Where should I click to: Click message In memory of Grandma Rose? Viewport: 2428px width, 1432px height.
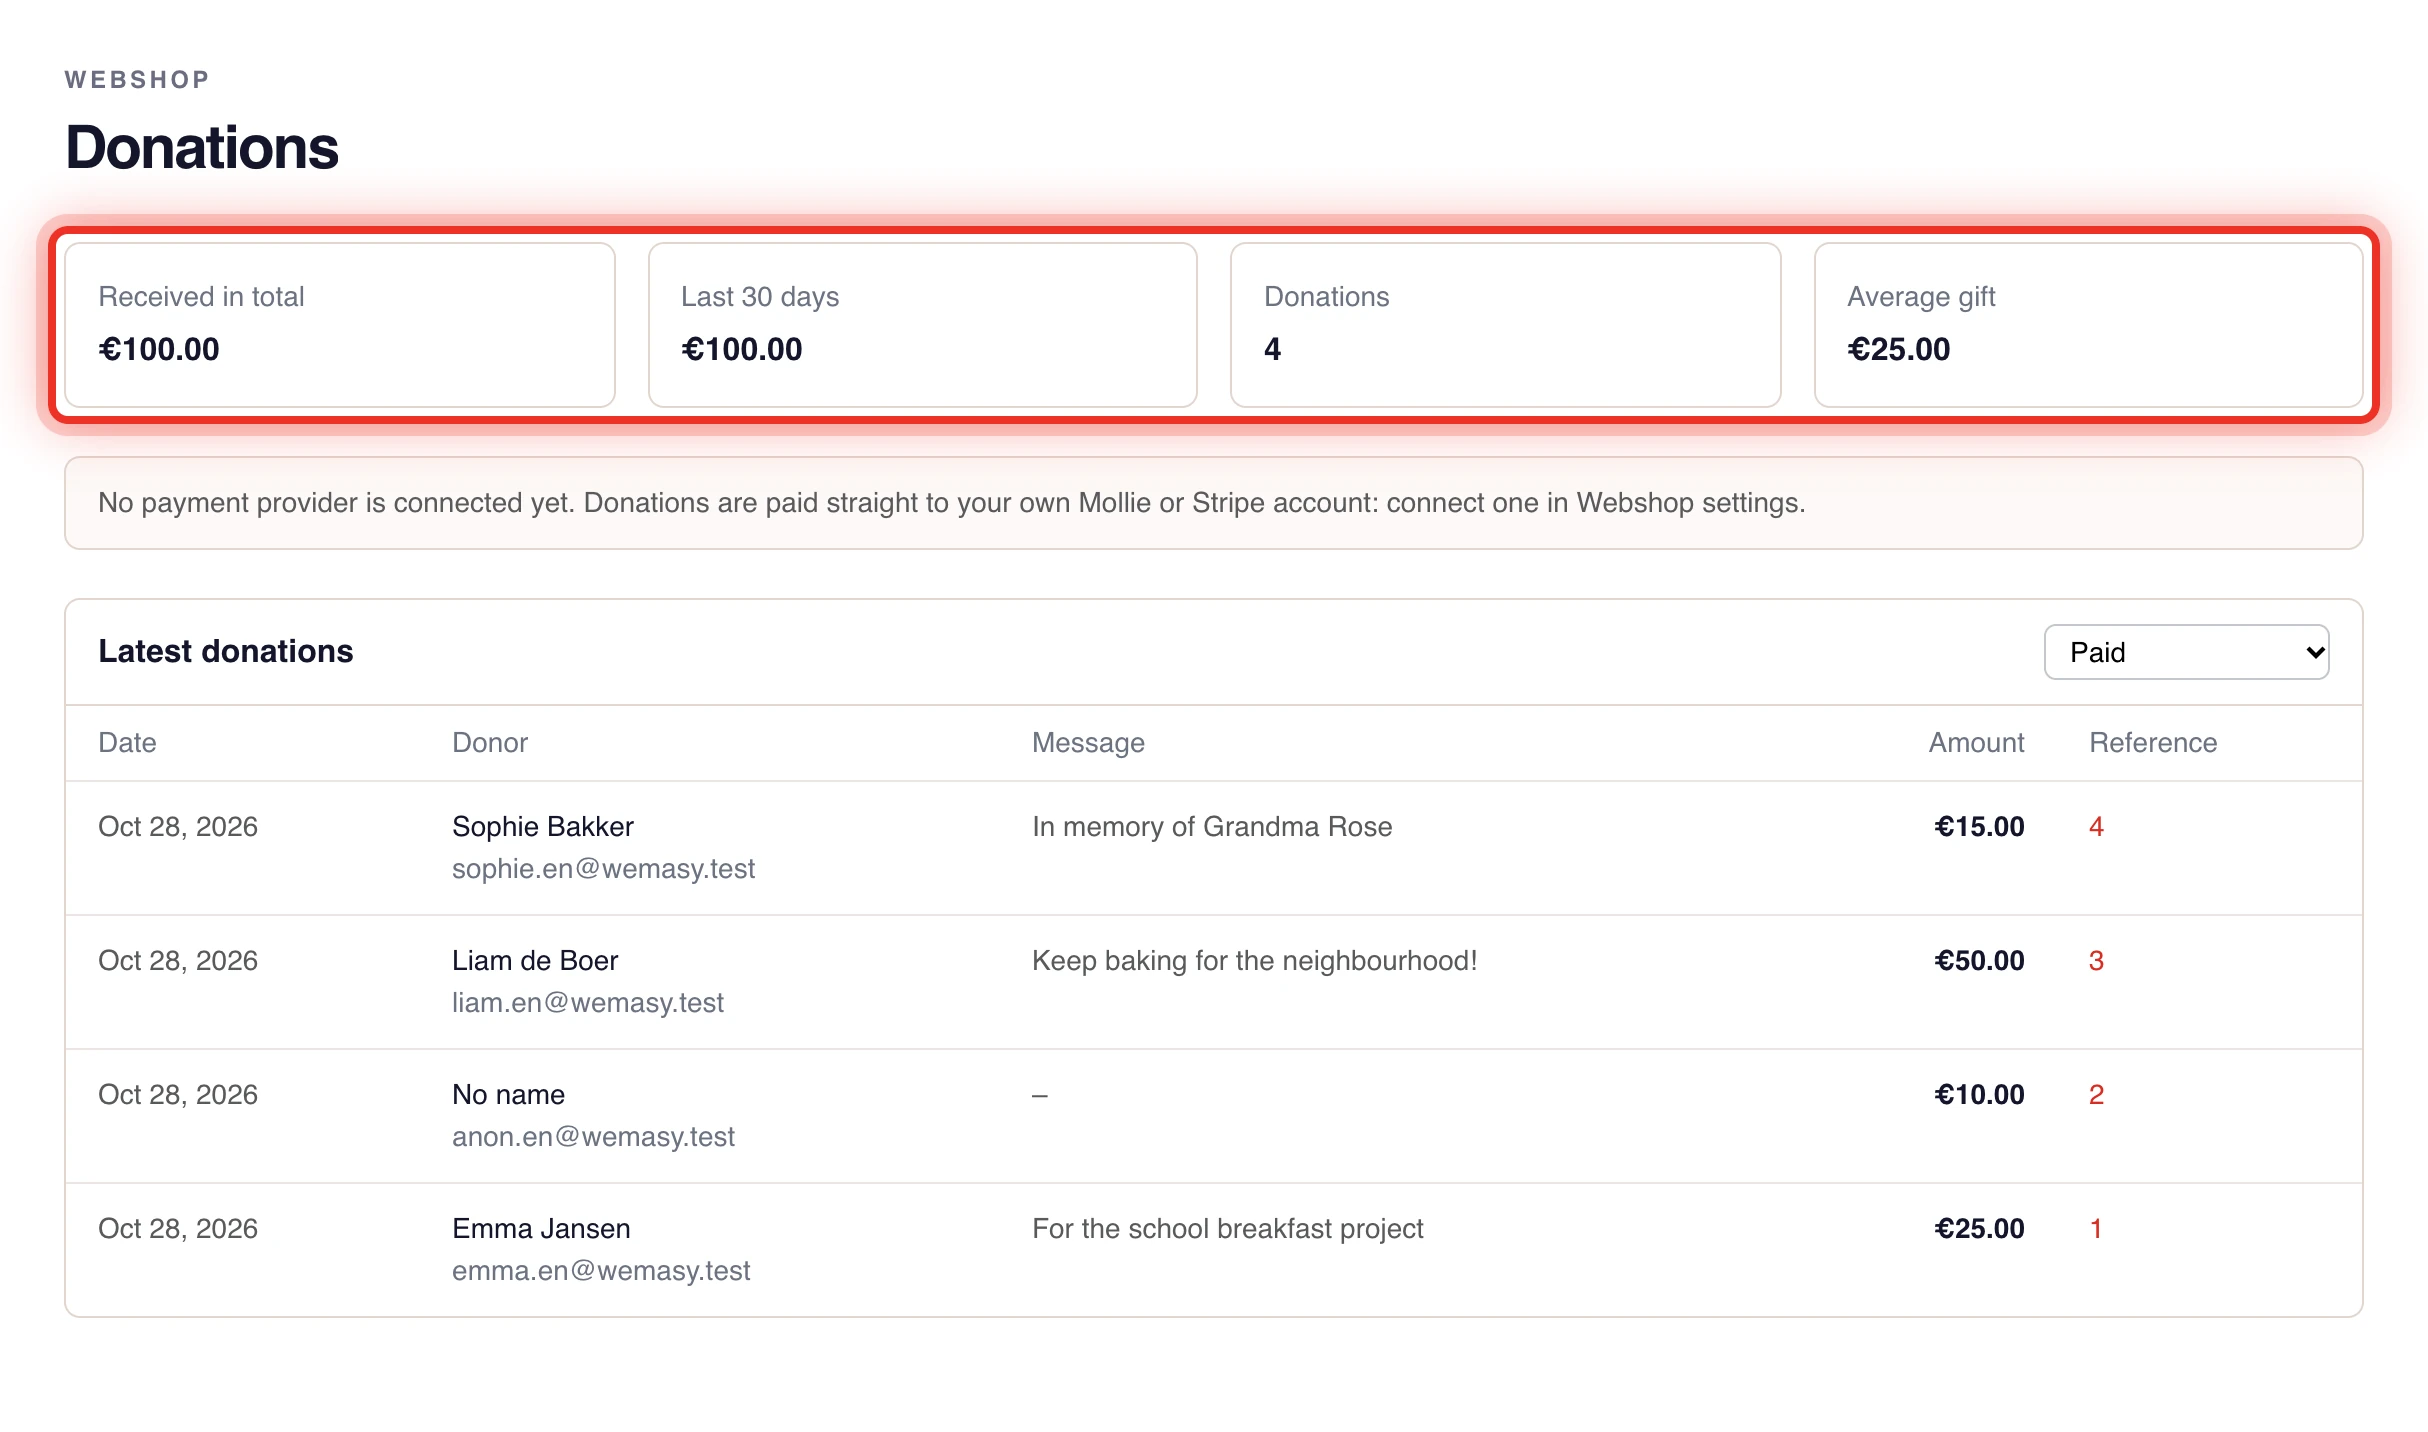tap(1212, 827)
